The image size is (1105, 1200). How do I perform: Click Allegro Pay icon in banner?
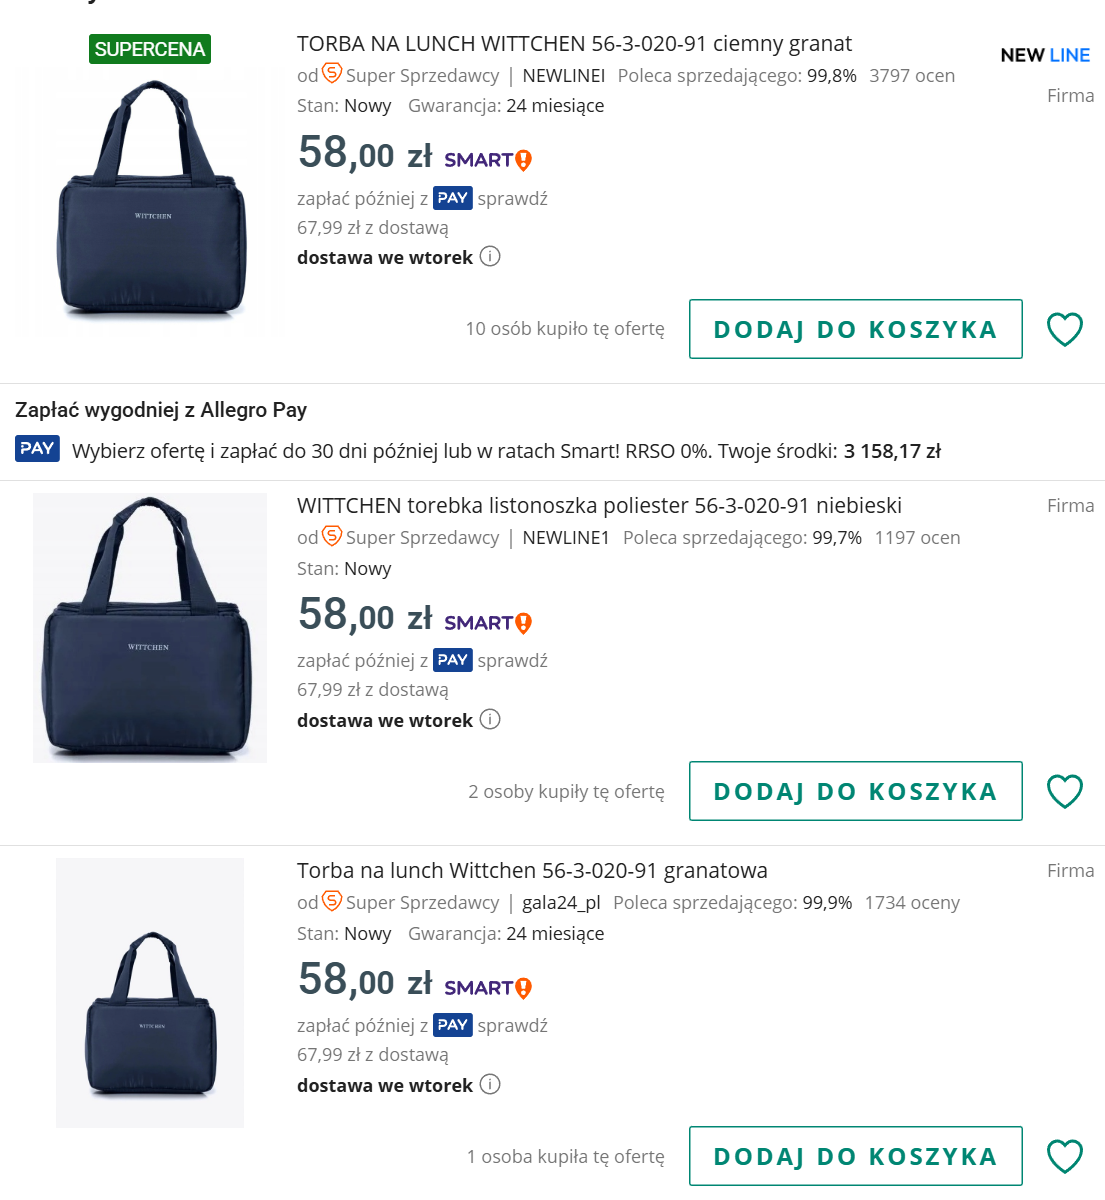pos(38,449)
